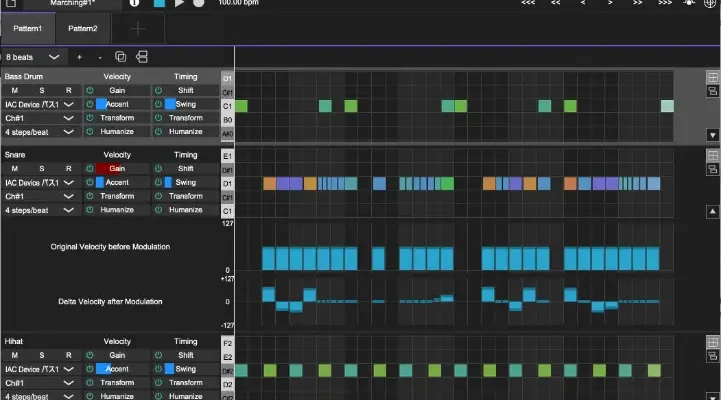This screenshot has width=721, height=400.
Task: Click the plus icon next to 8 beats
Action: [x=80, y=57]
